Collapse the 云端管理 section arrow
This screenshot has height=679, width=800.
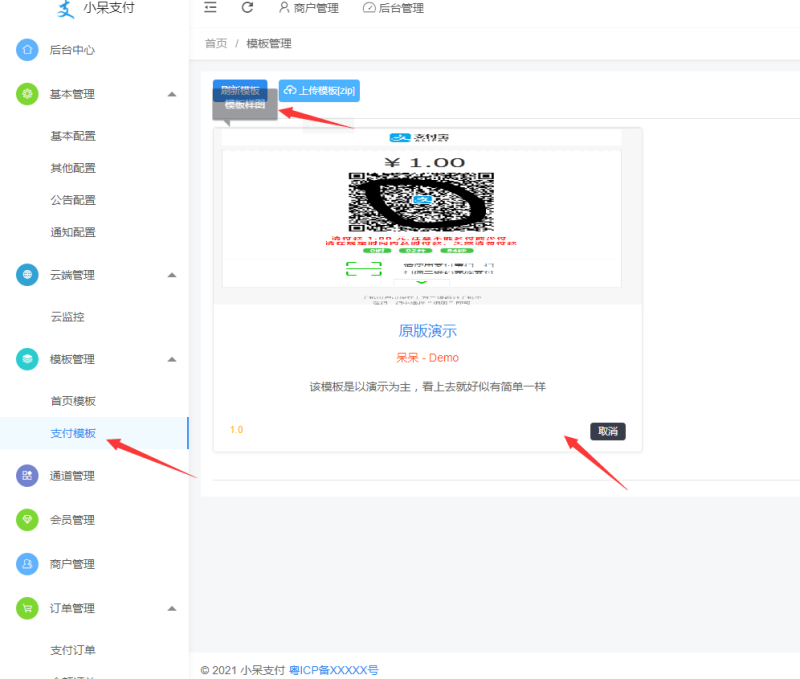pos(172,275)
